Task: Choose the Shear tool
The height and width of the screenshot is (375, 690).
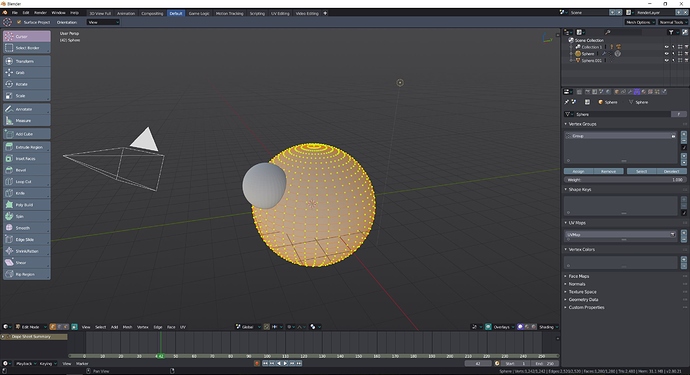Action: pyautogui.click(x=27, y=263)
